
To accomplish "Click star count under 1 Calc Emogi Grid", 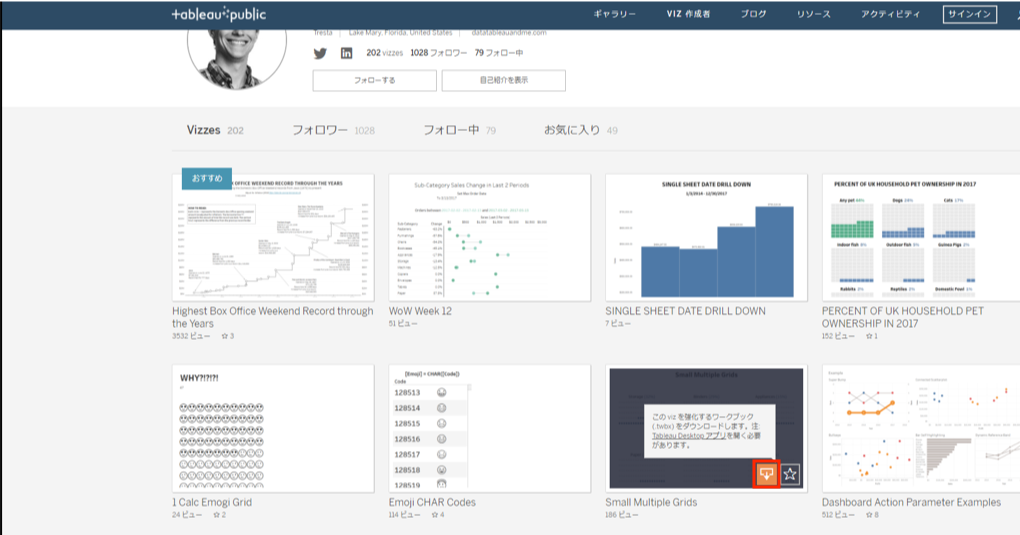I will click(x=220, y=515).
